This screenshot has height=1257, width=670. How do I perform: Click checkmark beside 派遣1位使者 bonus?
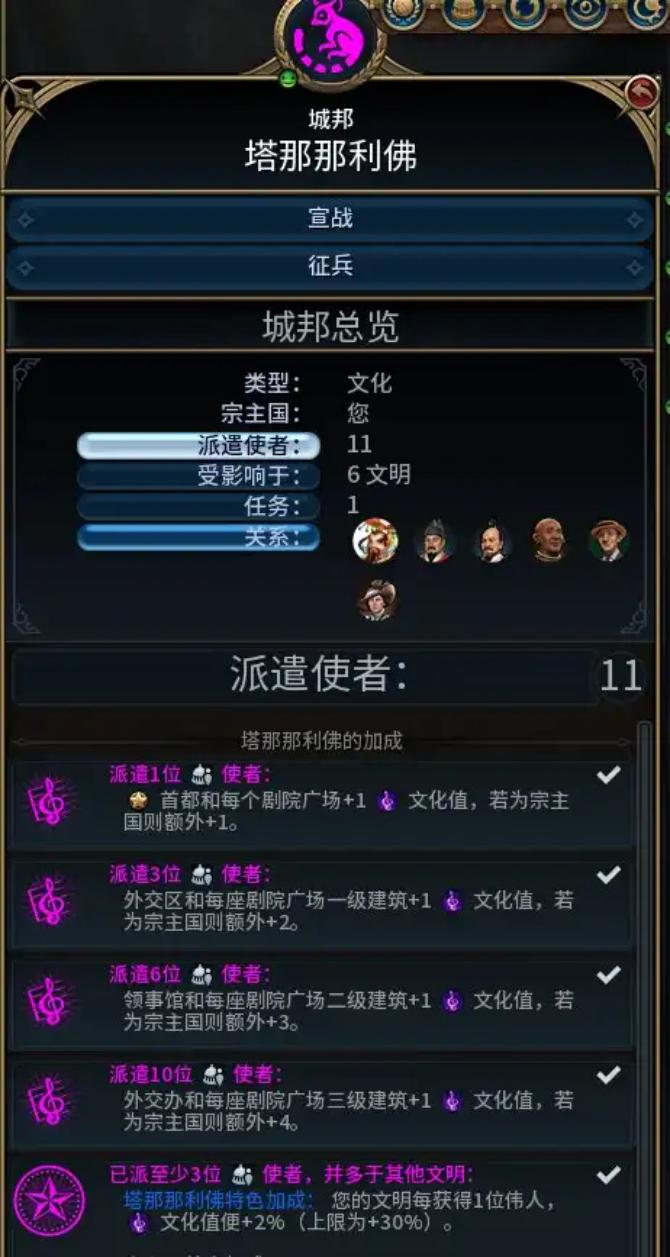(608, 774)
